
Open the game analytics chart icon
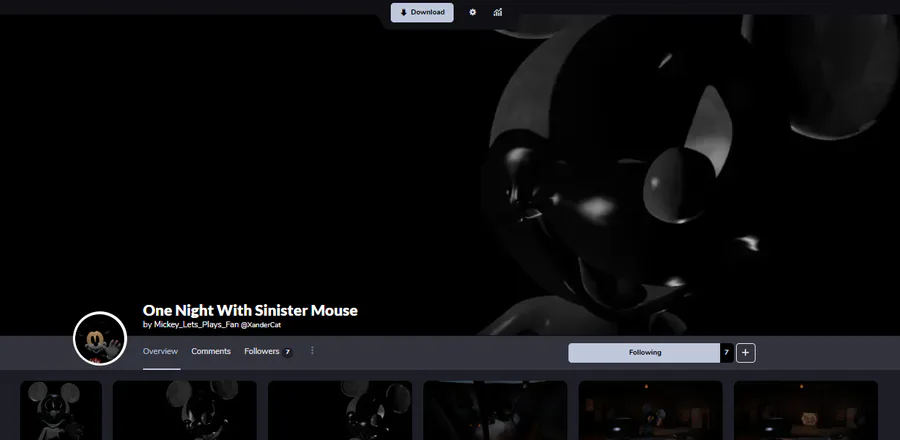(x=498, y=12)
